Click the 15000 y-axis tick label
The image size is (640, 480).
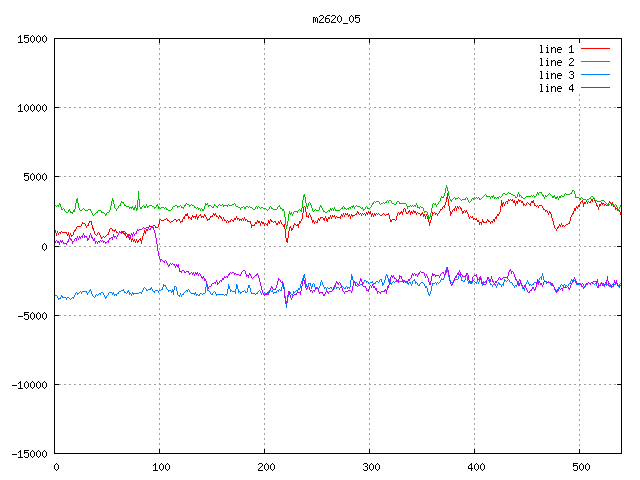31,39
